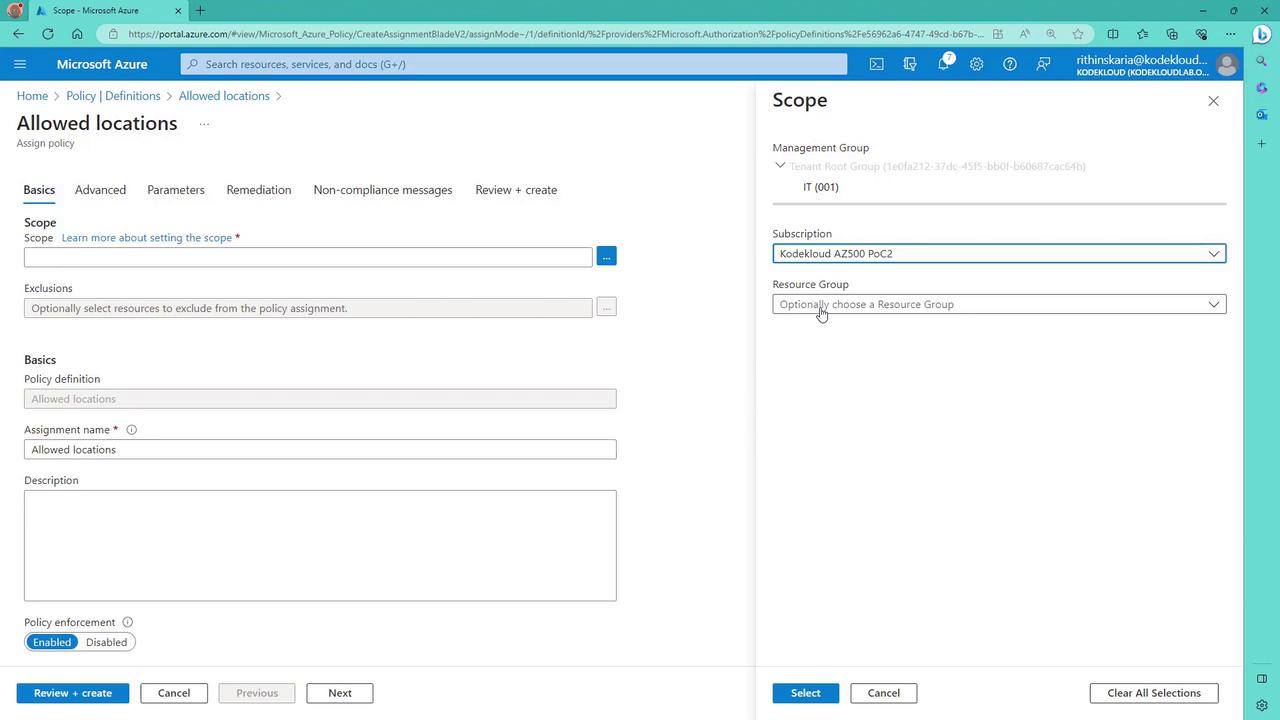Set Policy enforcement to Enabled

coord(52,642)
